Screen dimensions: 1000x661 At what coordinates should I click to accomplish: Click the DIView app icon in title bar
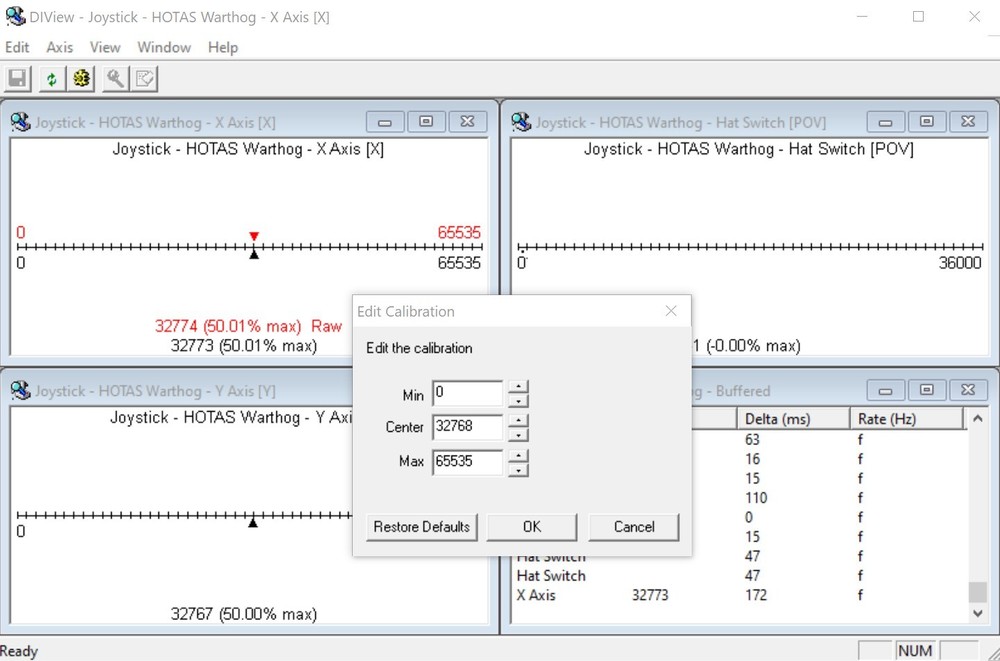point(15,17)
